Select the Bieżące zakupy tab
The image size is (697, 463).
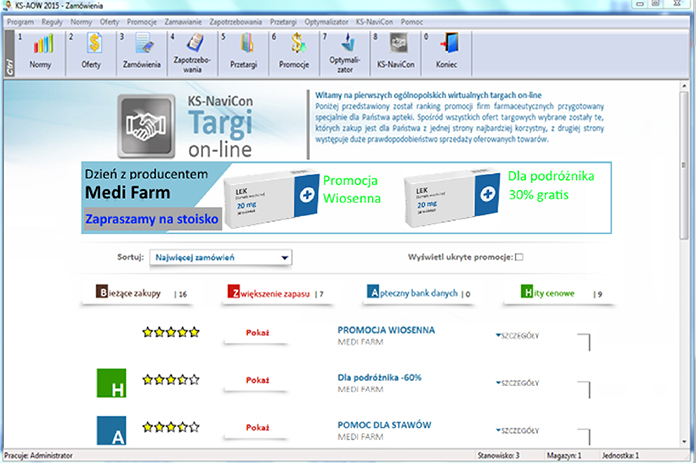pyautogui.click(x=137, y=293)
